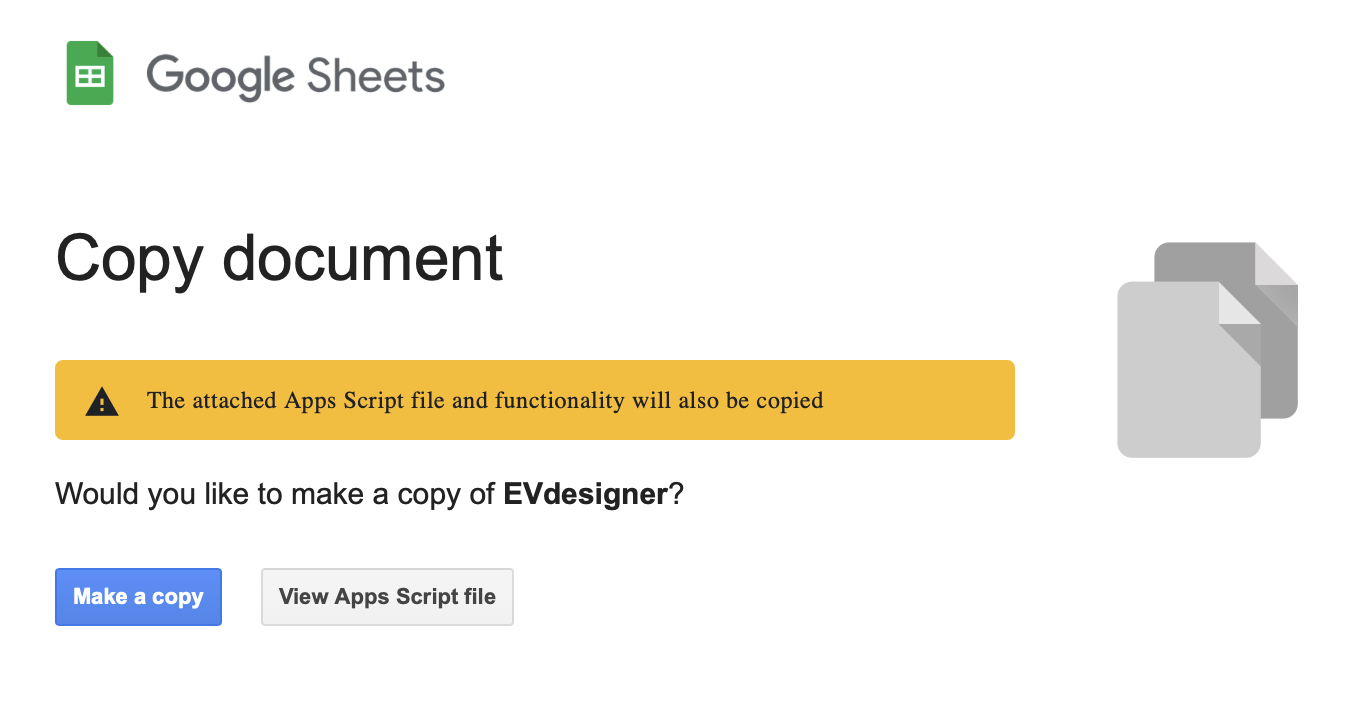This screenshot has height=702, width=1352.
Task: Click the Google Sheets wordmark text
Action: (x=295, y=76)
